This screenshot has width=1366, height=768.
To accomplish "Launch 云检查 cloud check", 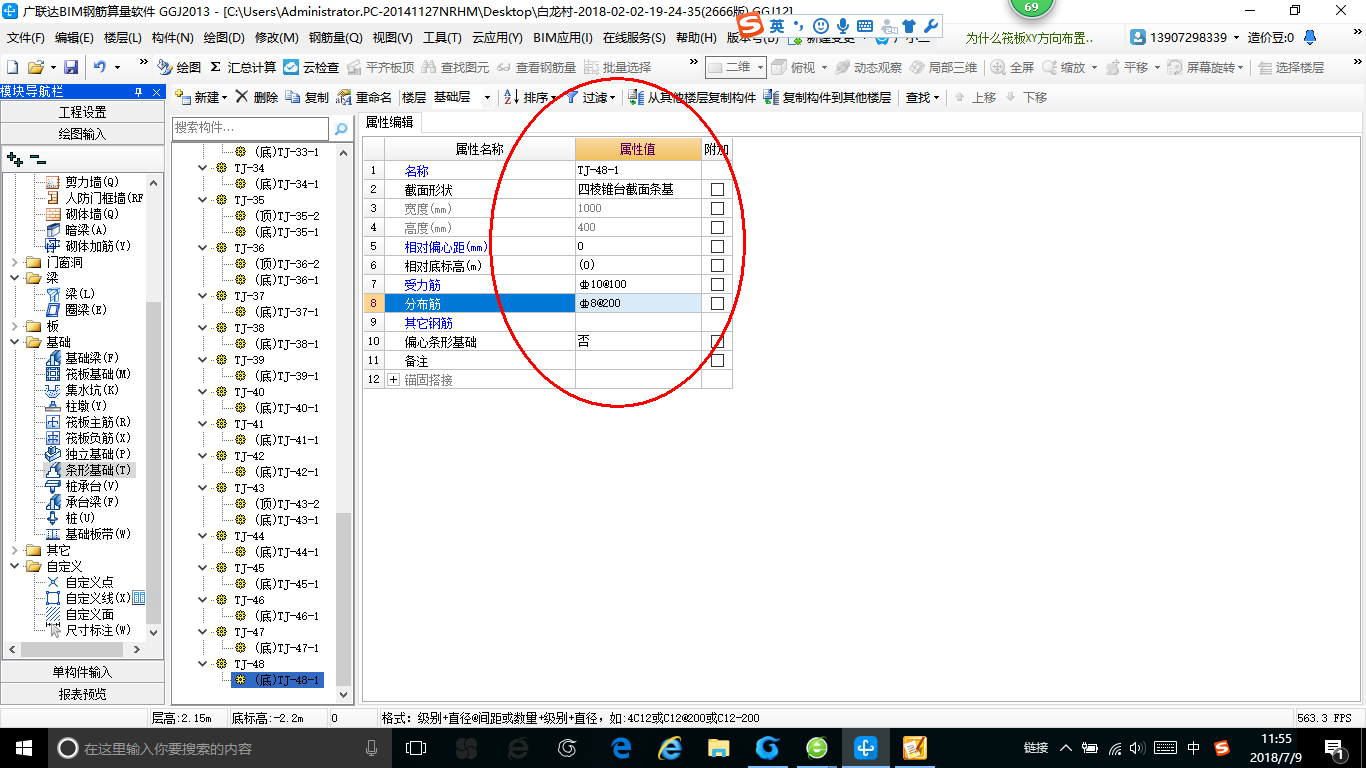I will [x=311, y=67].
